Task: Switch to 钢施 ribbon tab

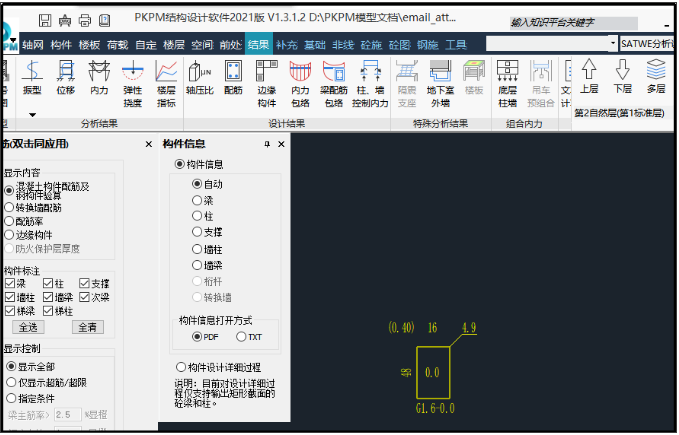Action: tap(428, 45)
